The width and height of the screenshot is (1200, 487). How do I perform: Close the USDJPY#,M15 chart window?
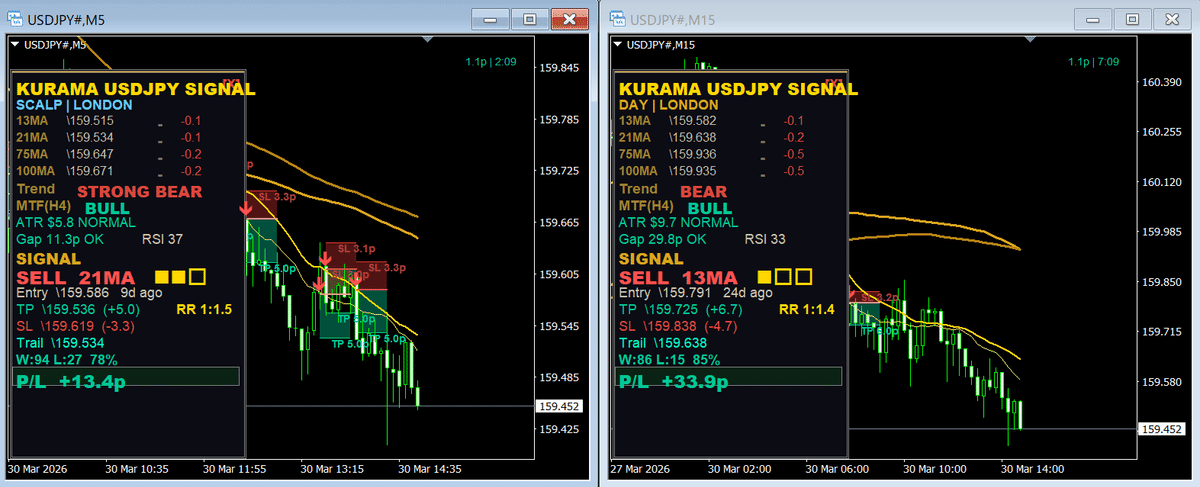point(1171,19)
